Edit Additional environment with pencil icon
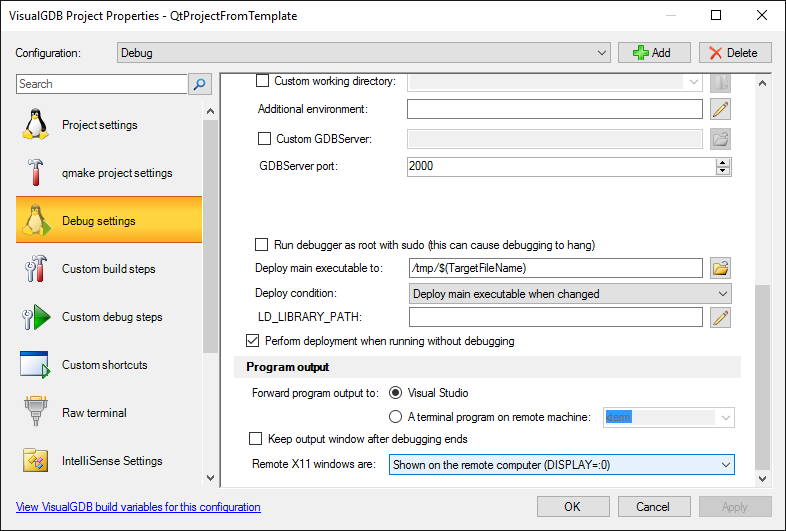Viewport: 786px width, 531px height. pos(720,109)
